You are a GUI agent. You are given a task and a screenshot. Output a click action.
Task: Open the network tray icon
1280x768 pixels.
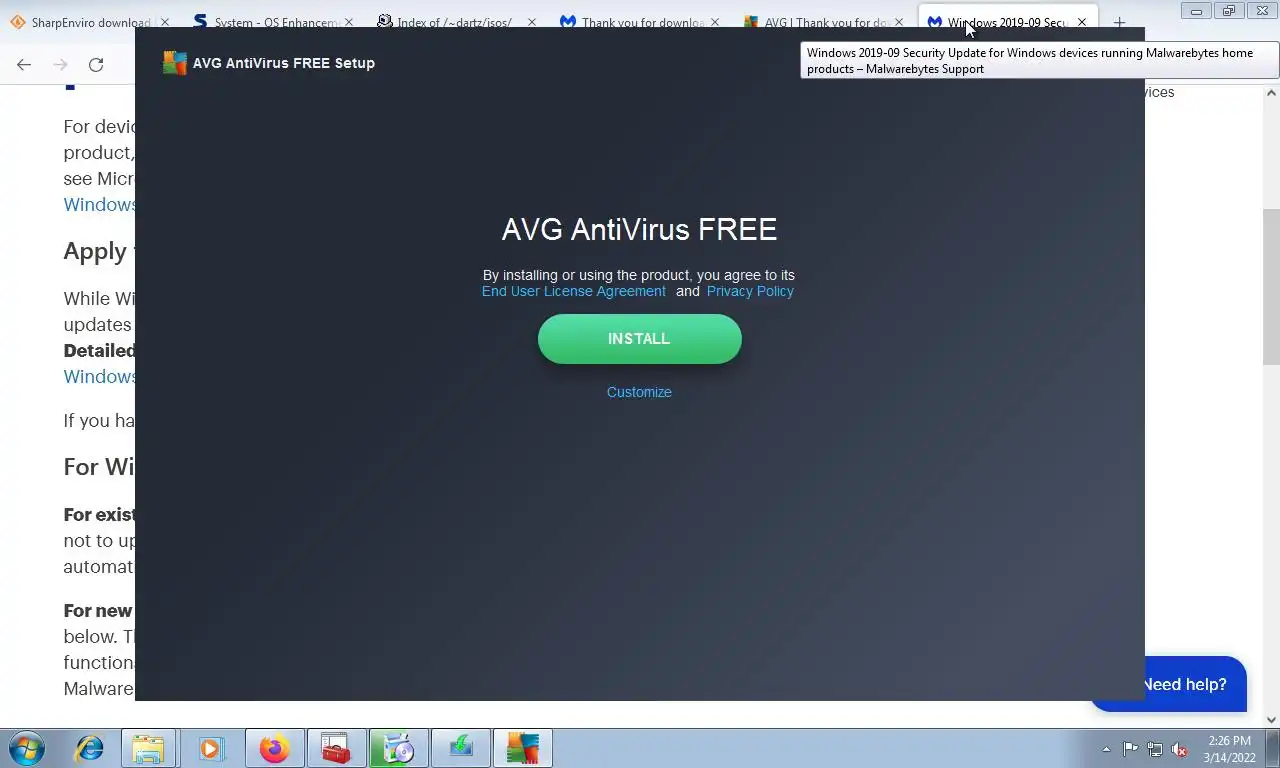(1155, 749)
